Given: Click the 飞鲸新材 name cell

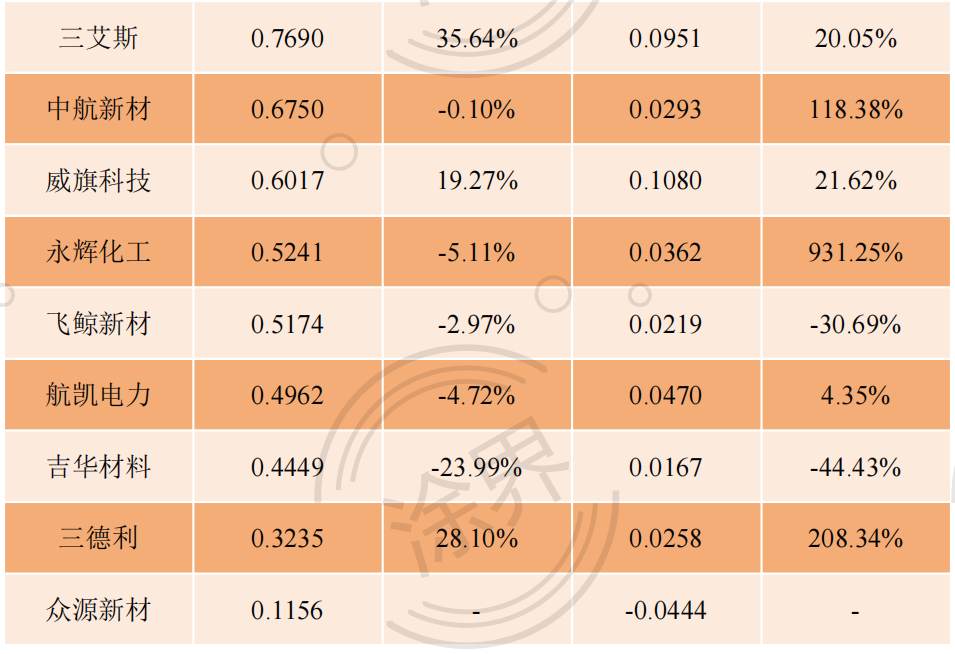Looking at the screenshot, I should (x=99, y=323).
